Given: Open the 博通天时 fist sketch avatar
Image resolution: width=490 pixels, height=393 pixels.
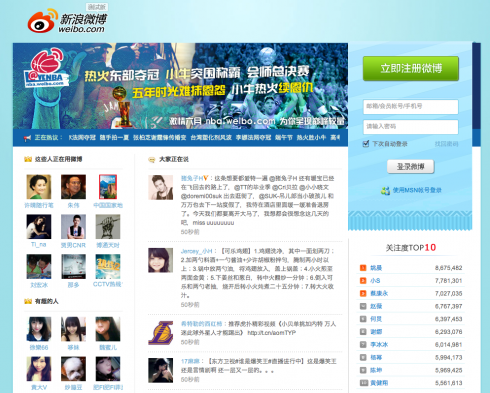Looking at the screenshot, I should tap(108, 227).
